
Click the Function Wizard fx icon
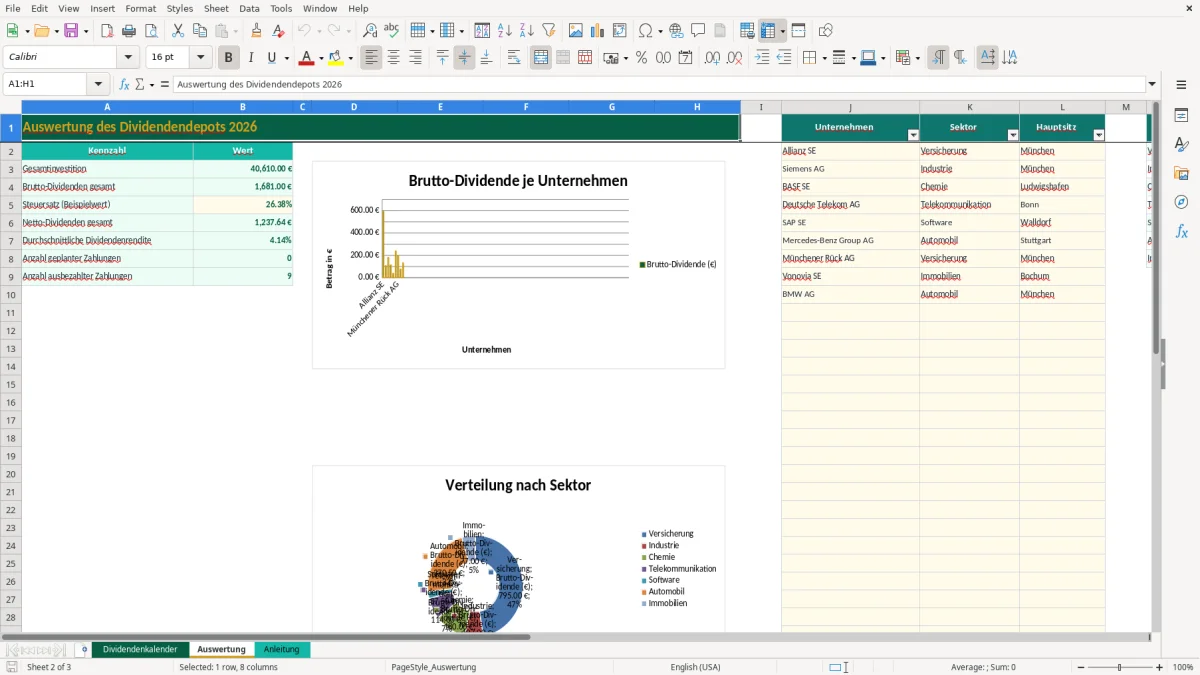[125, 84]
